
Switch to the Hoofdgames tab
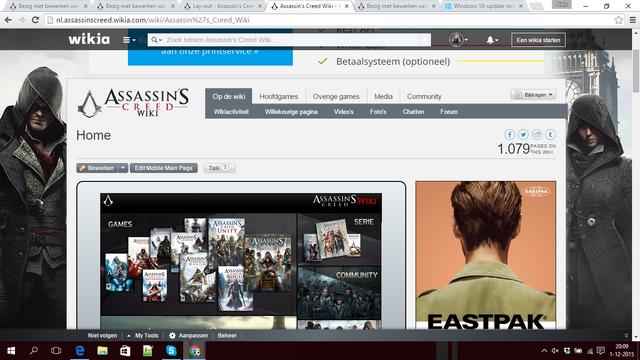tap(279, 96)
